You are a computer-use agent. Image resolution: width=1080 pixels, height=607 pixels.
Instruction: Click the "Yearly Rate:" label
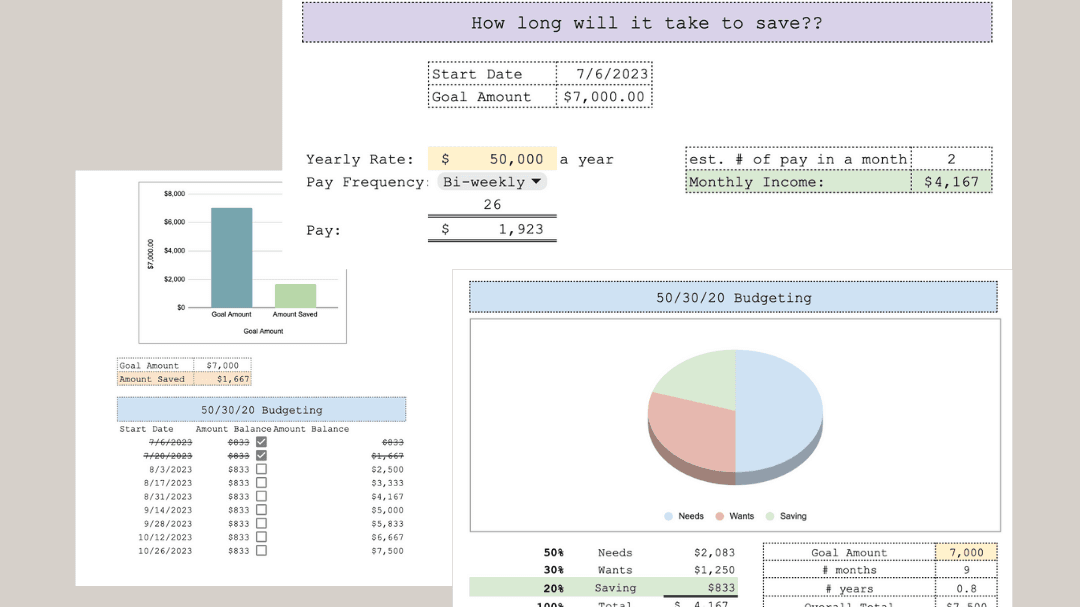360,159
